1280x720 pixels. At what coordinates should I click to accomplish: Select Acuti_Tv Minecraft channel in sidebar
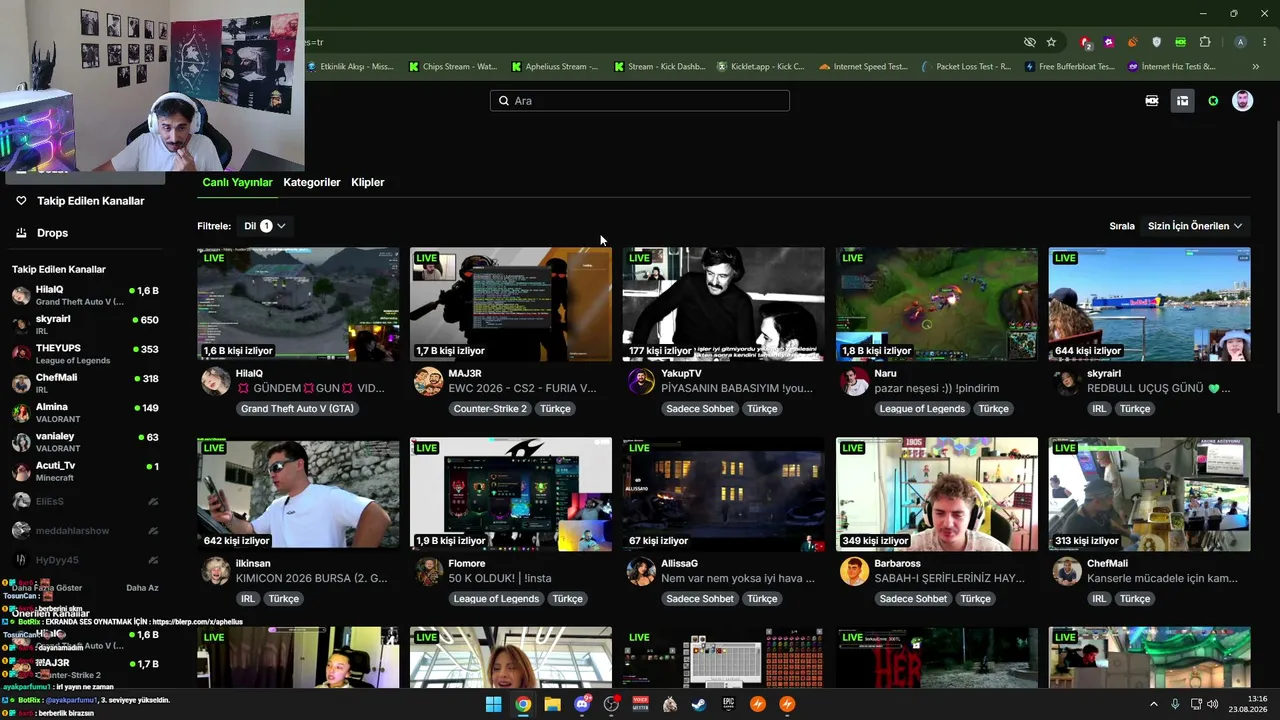(85, 471)
